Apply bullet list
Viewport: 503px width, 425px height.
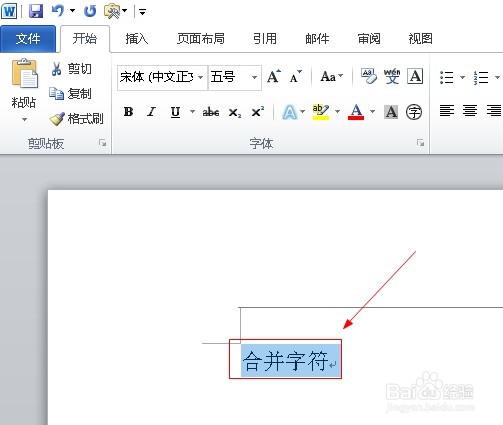[x=447, y=77]
